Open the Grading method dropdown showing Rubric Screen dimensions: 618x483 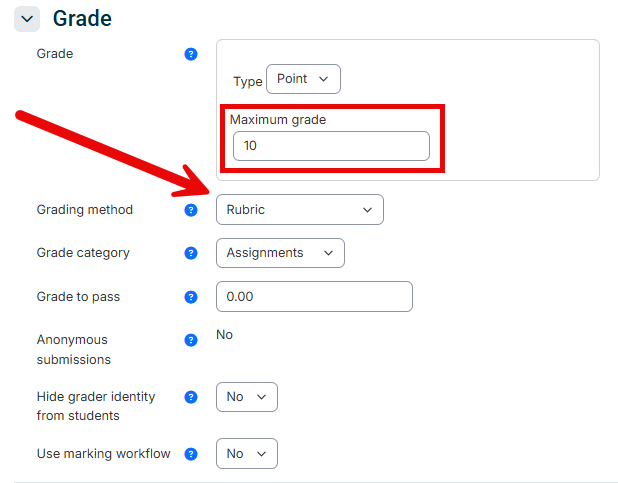point(300,210)
